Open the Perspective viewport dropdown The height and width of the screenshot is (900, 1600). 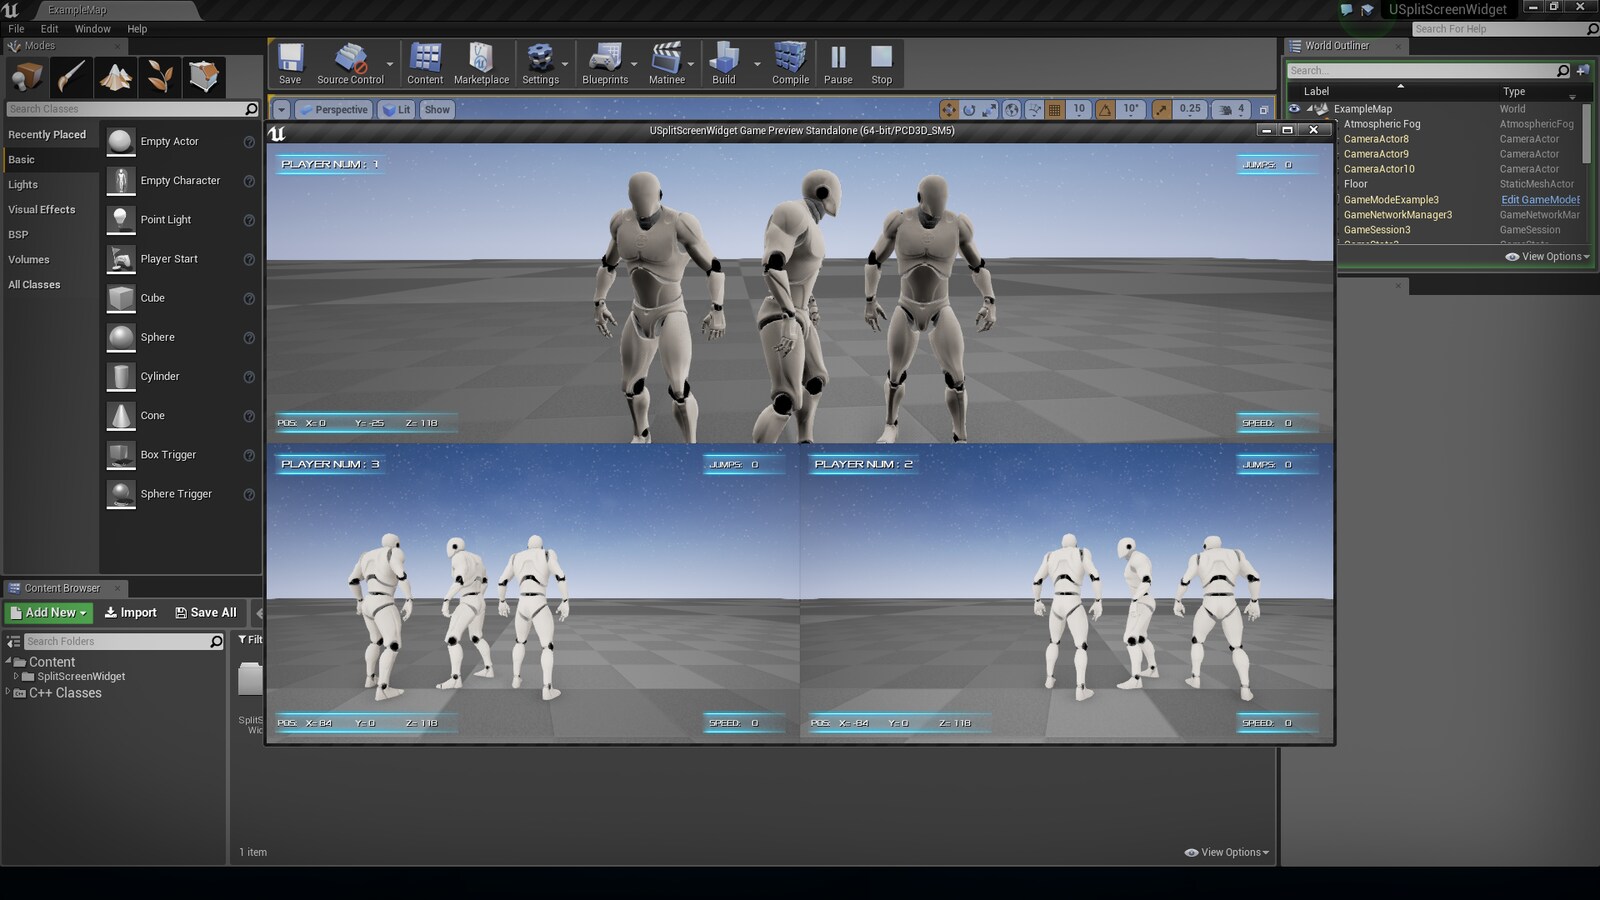(334, 110)
